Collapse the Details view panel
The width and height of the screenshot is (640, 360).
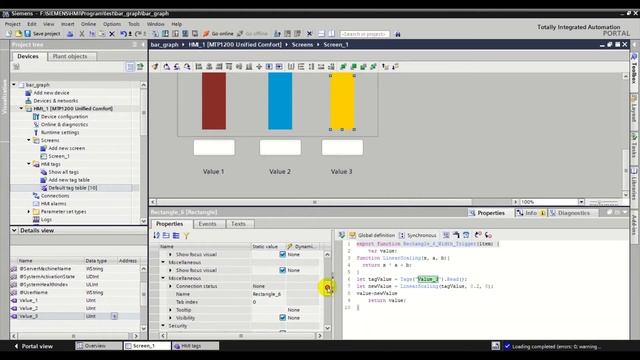click(x=14, y=231)
